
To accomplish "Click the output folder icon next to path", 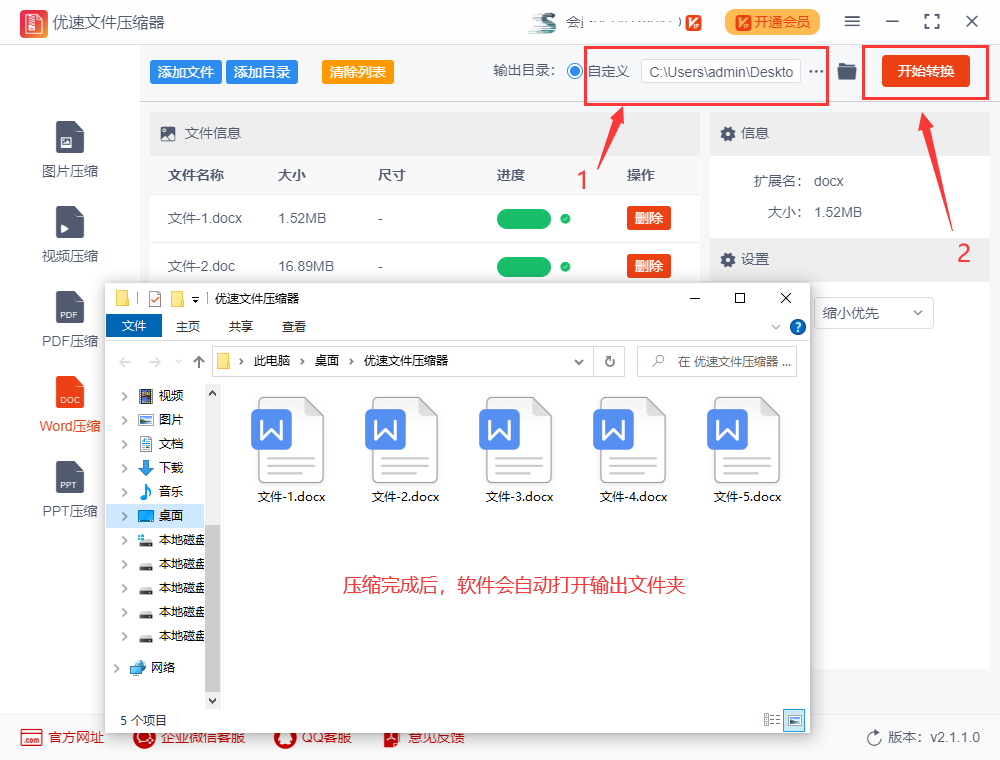I will click(x=846, y=71).
